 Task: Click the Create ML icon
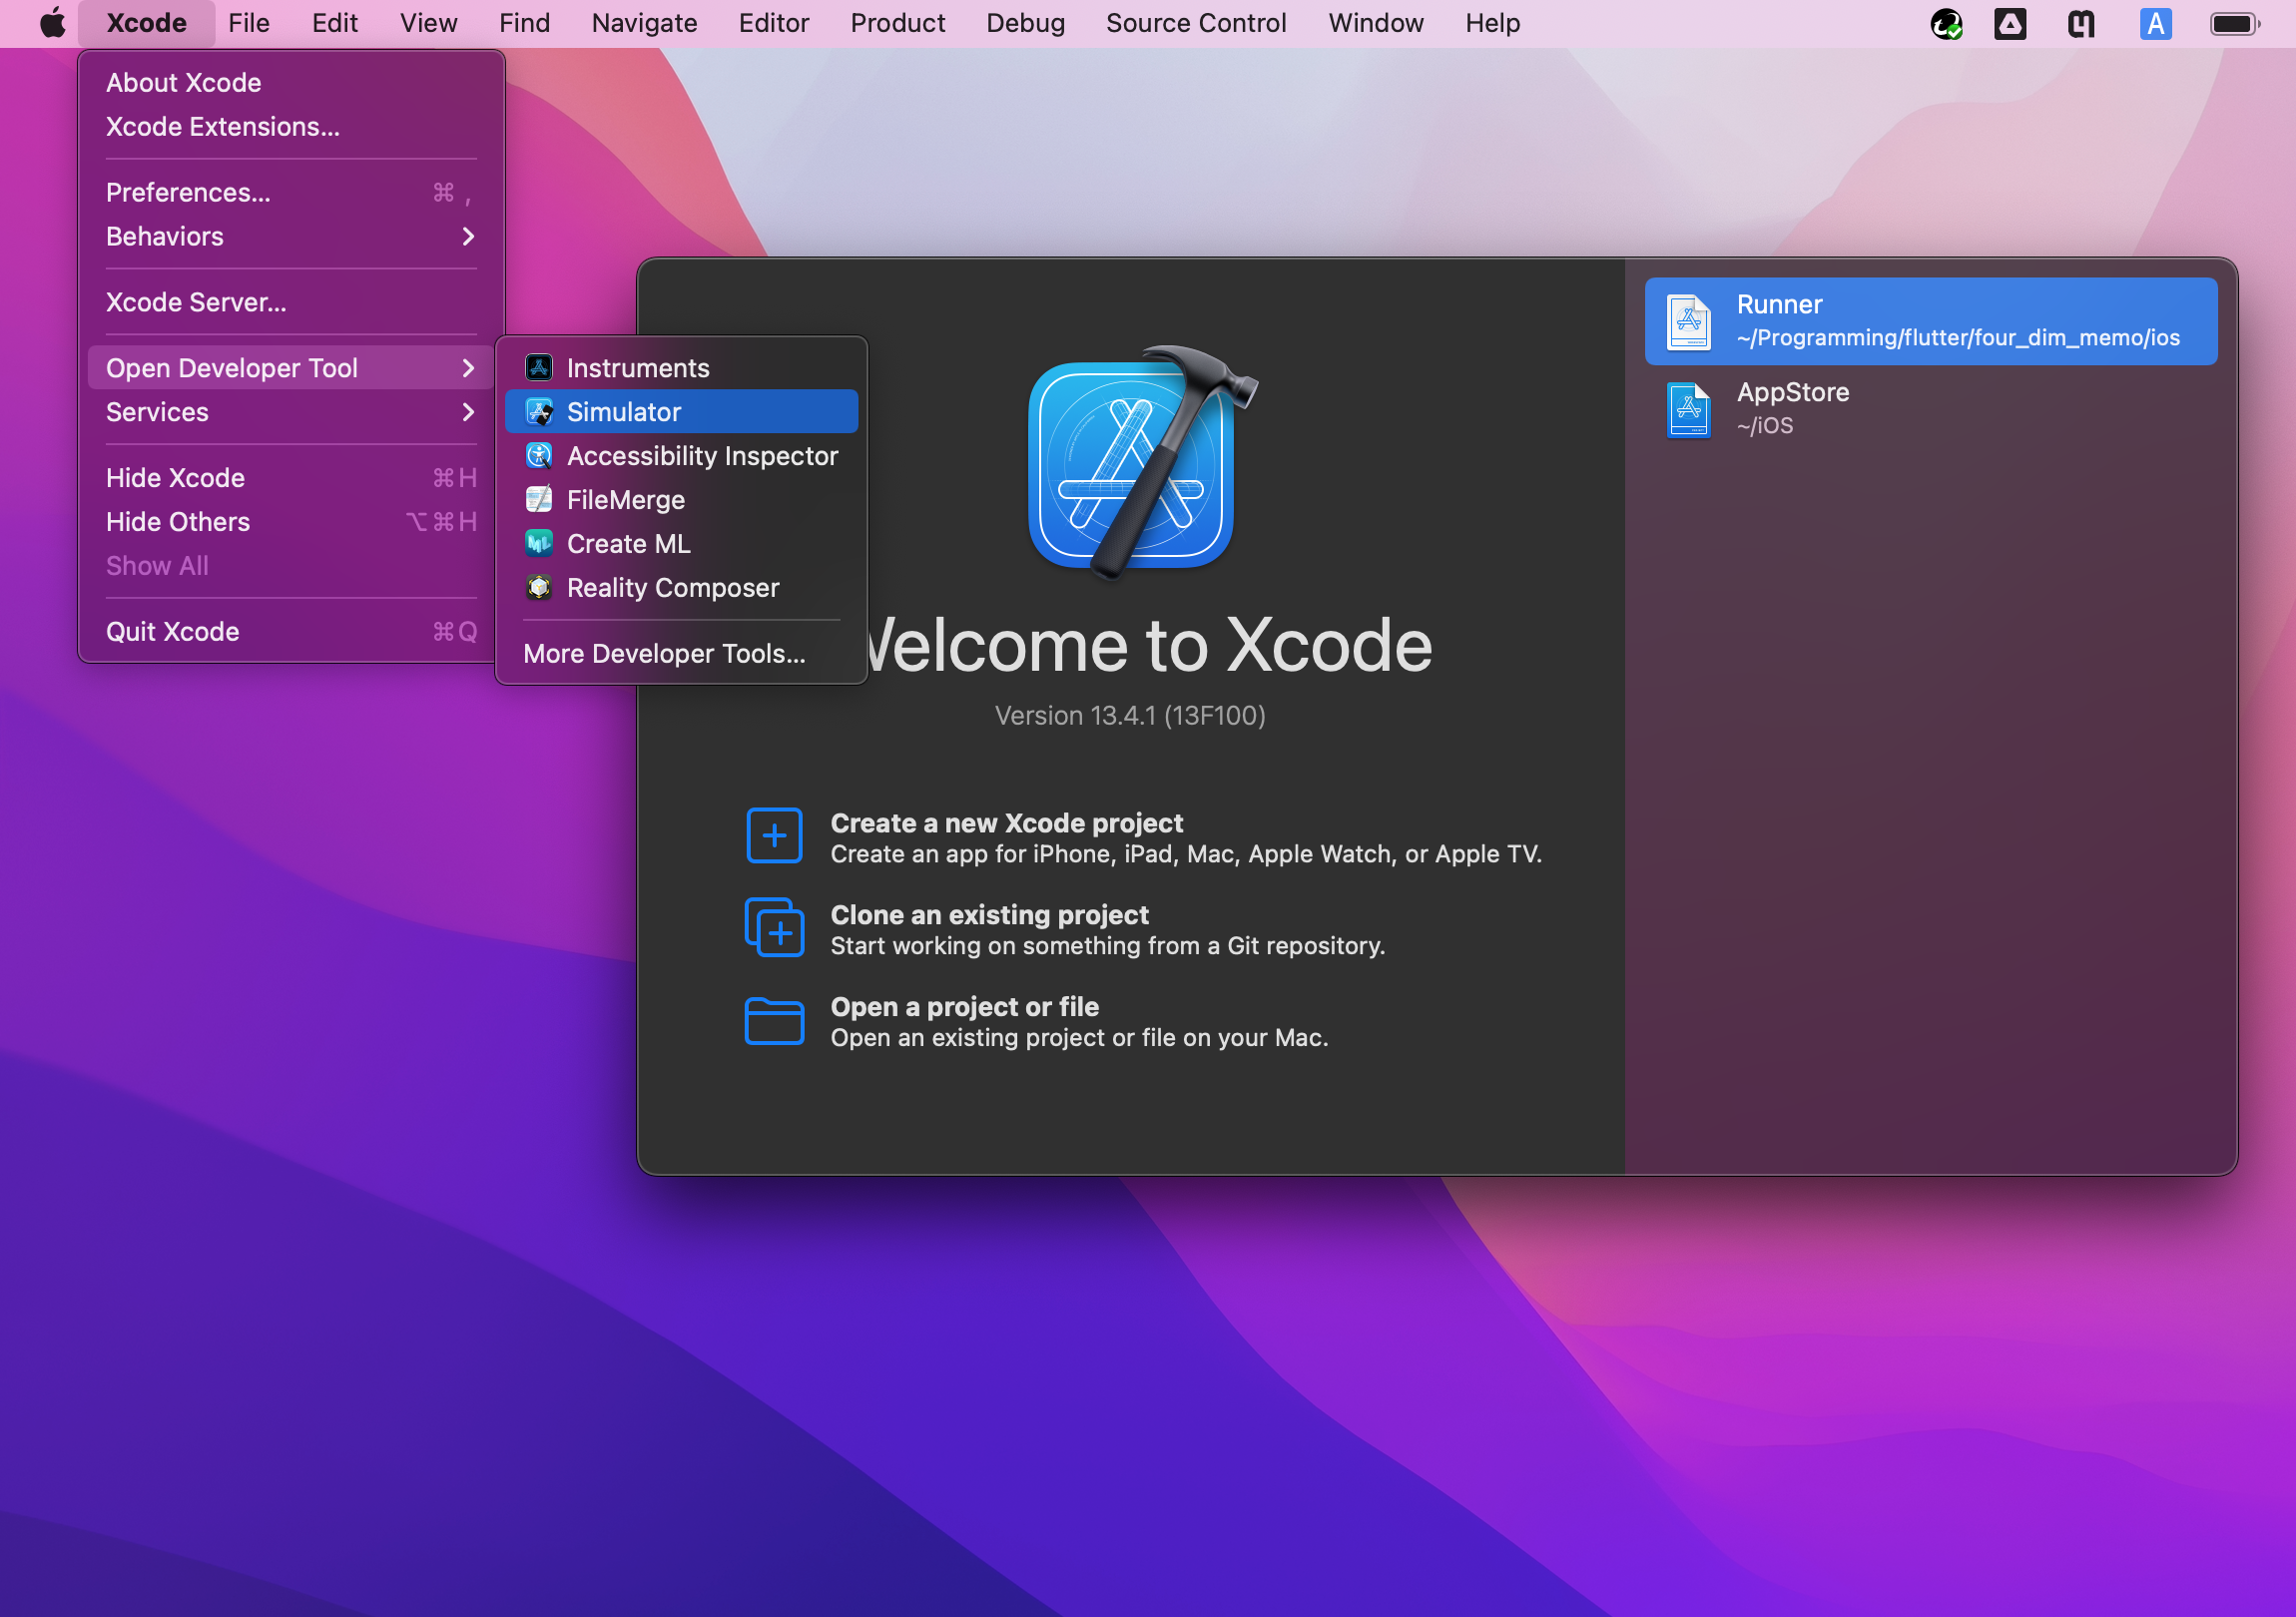coord(539,544)
